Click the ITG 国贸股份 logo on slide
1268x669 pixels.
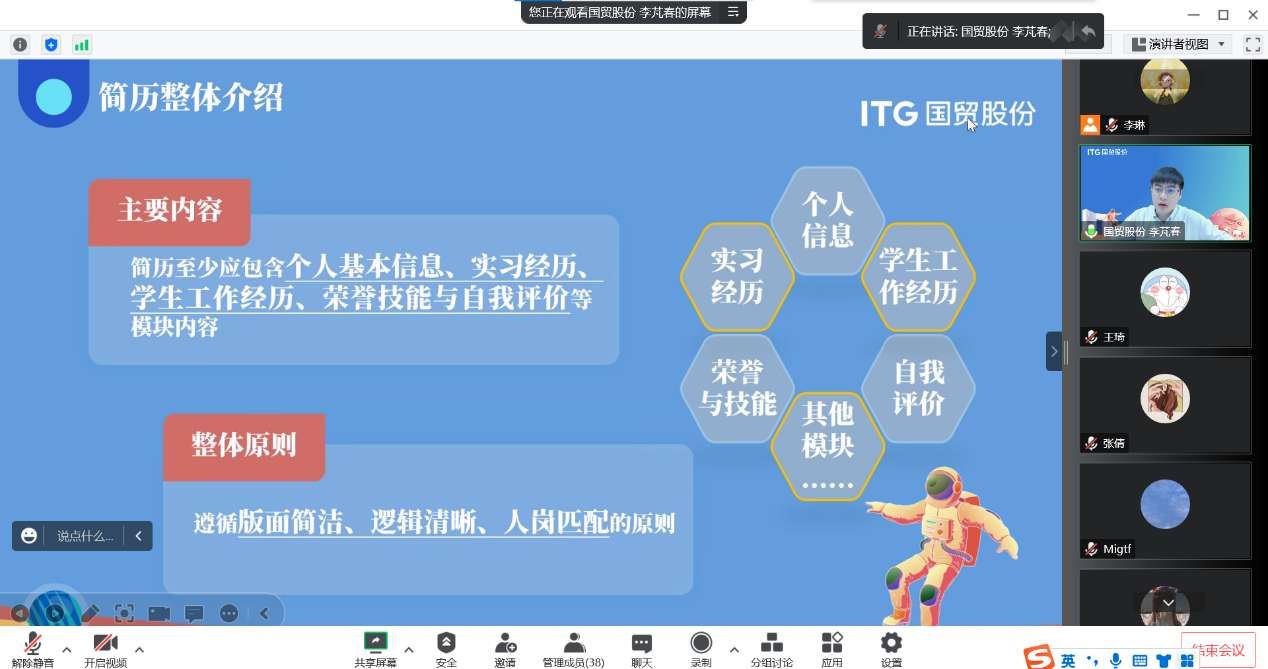[948, 113]
